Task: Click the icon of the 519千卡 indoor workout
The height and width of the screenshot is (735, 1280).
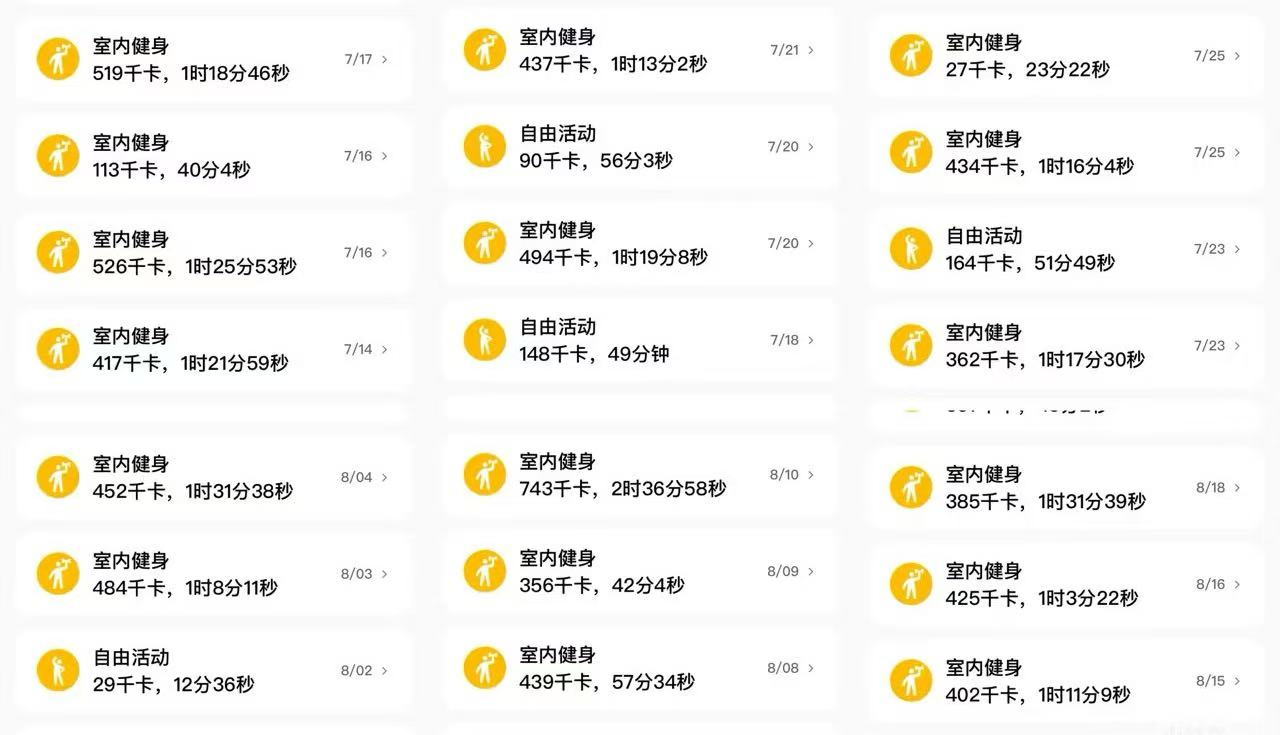Action: pyautogui.click(x=58, y=59)
